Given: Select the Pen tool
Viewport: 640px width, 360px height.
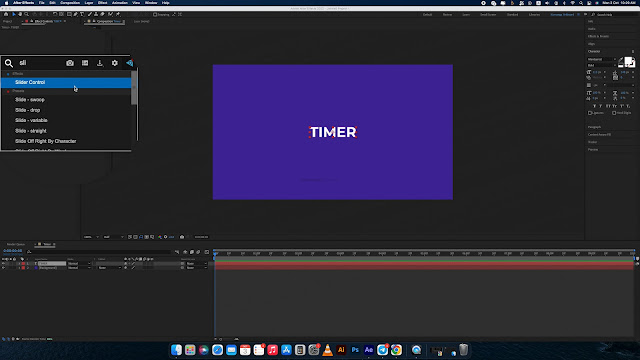Looking at the screenshot, I should click(x=76, y=14).
